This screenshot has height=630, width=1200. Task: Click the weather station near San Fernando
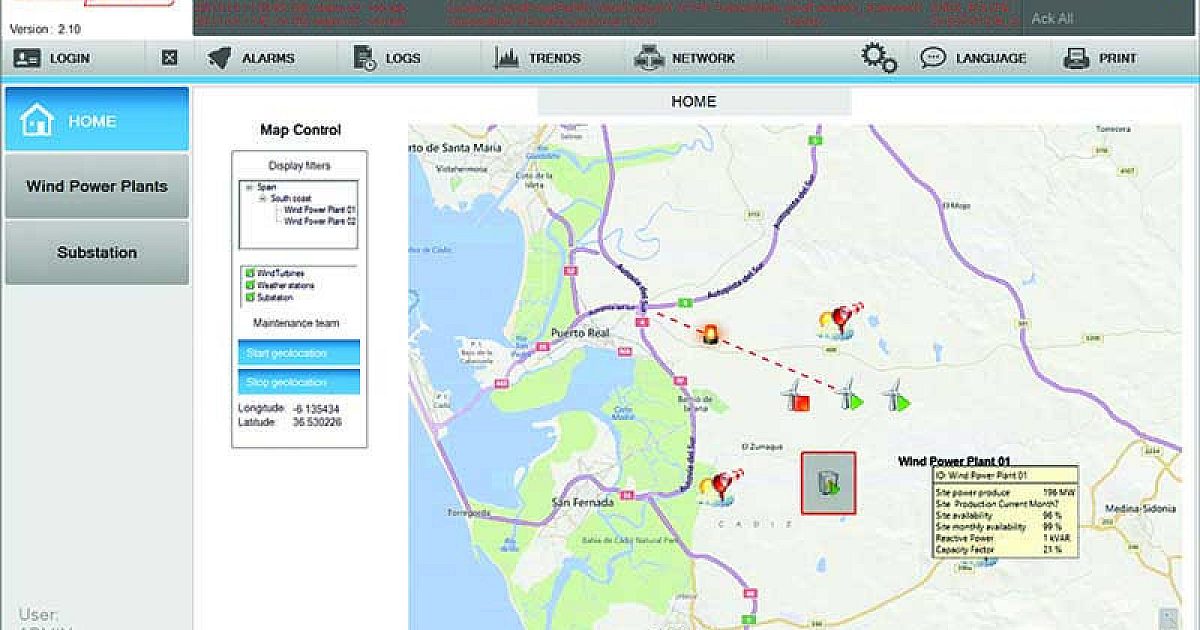pyautogui.click(x=721, y=485)
